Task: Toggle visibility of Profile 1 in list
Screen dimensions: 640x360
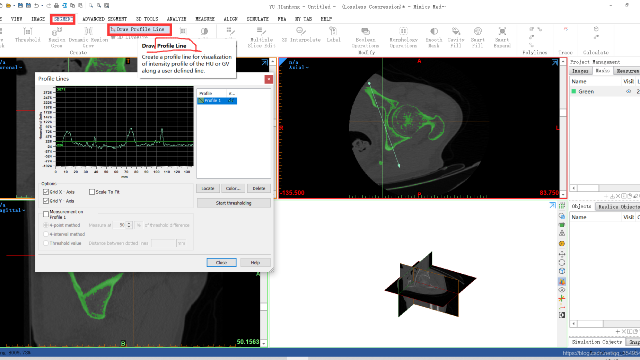Action: pyautogui.click(x=231, y=100)
